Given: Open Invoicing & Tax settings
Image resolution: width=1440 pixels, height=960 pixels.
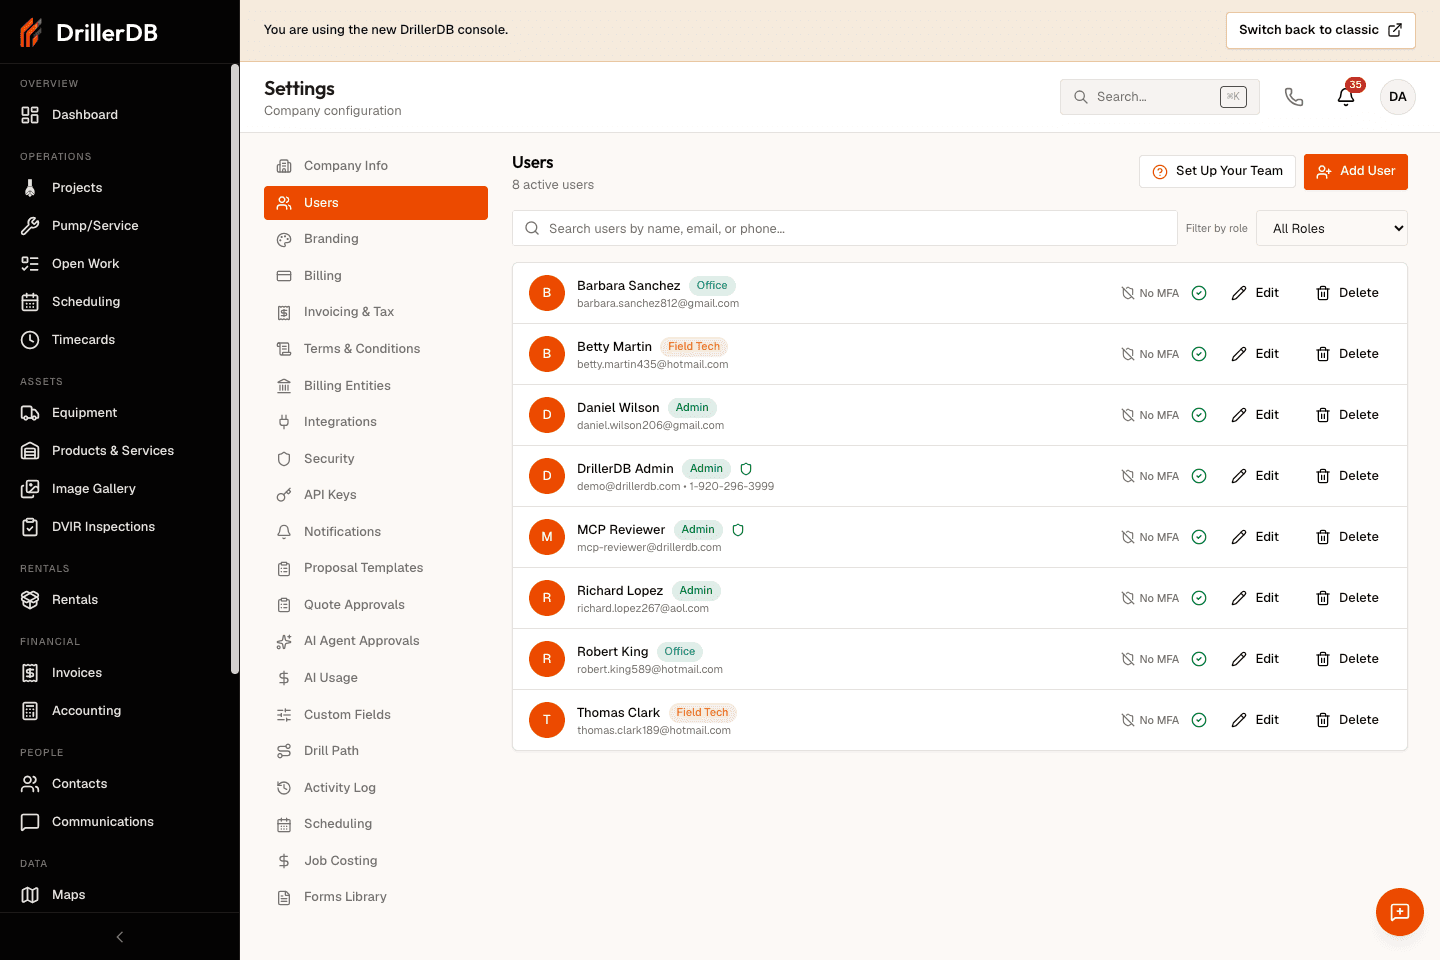Looking at the screenshot, I should (376, 312).
